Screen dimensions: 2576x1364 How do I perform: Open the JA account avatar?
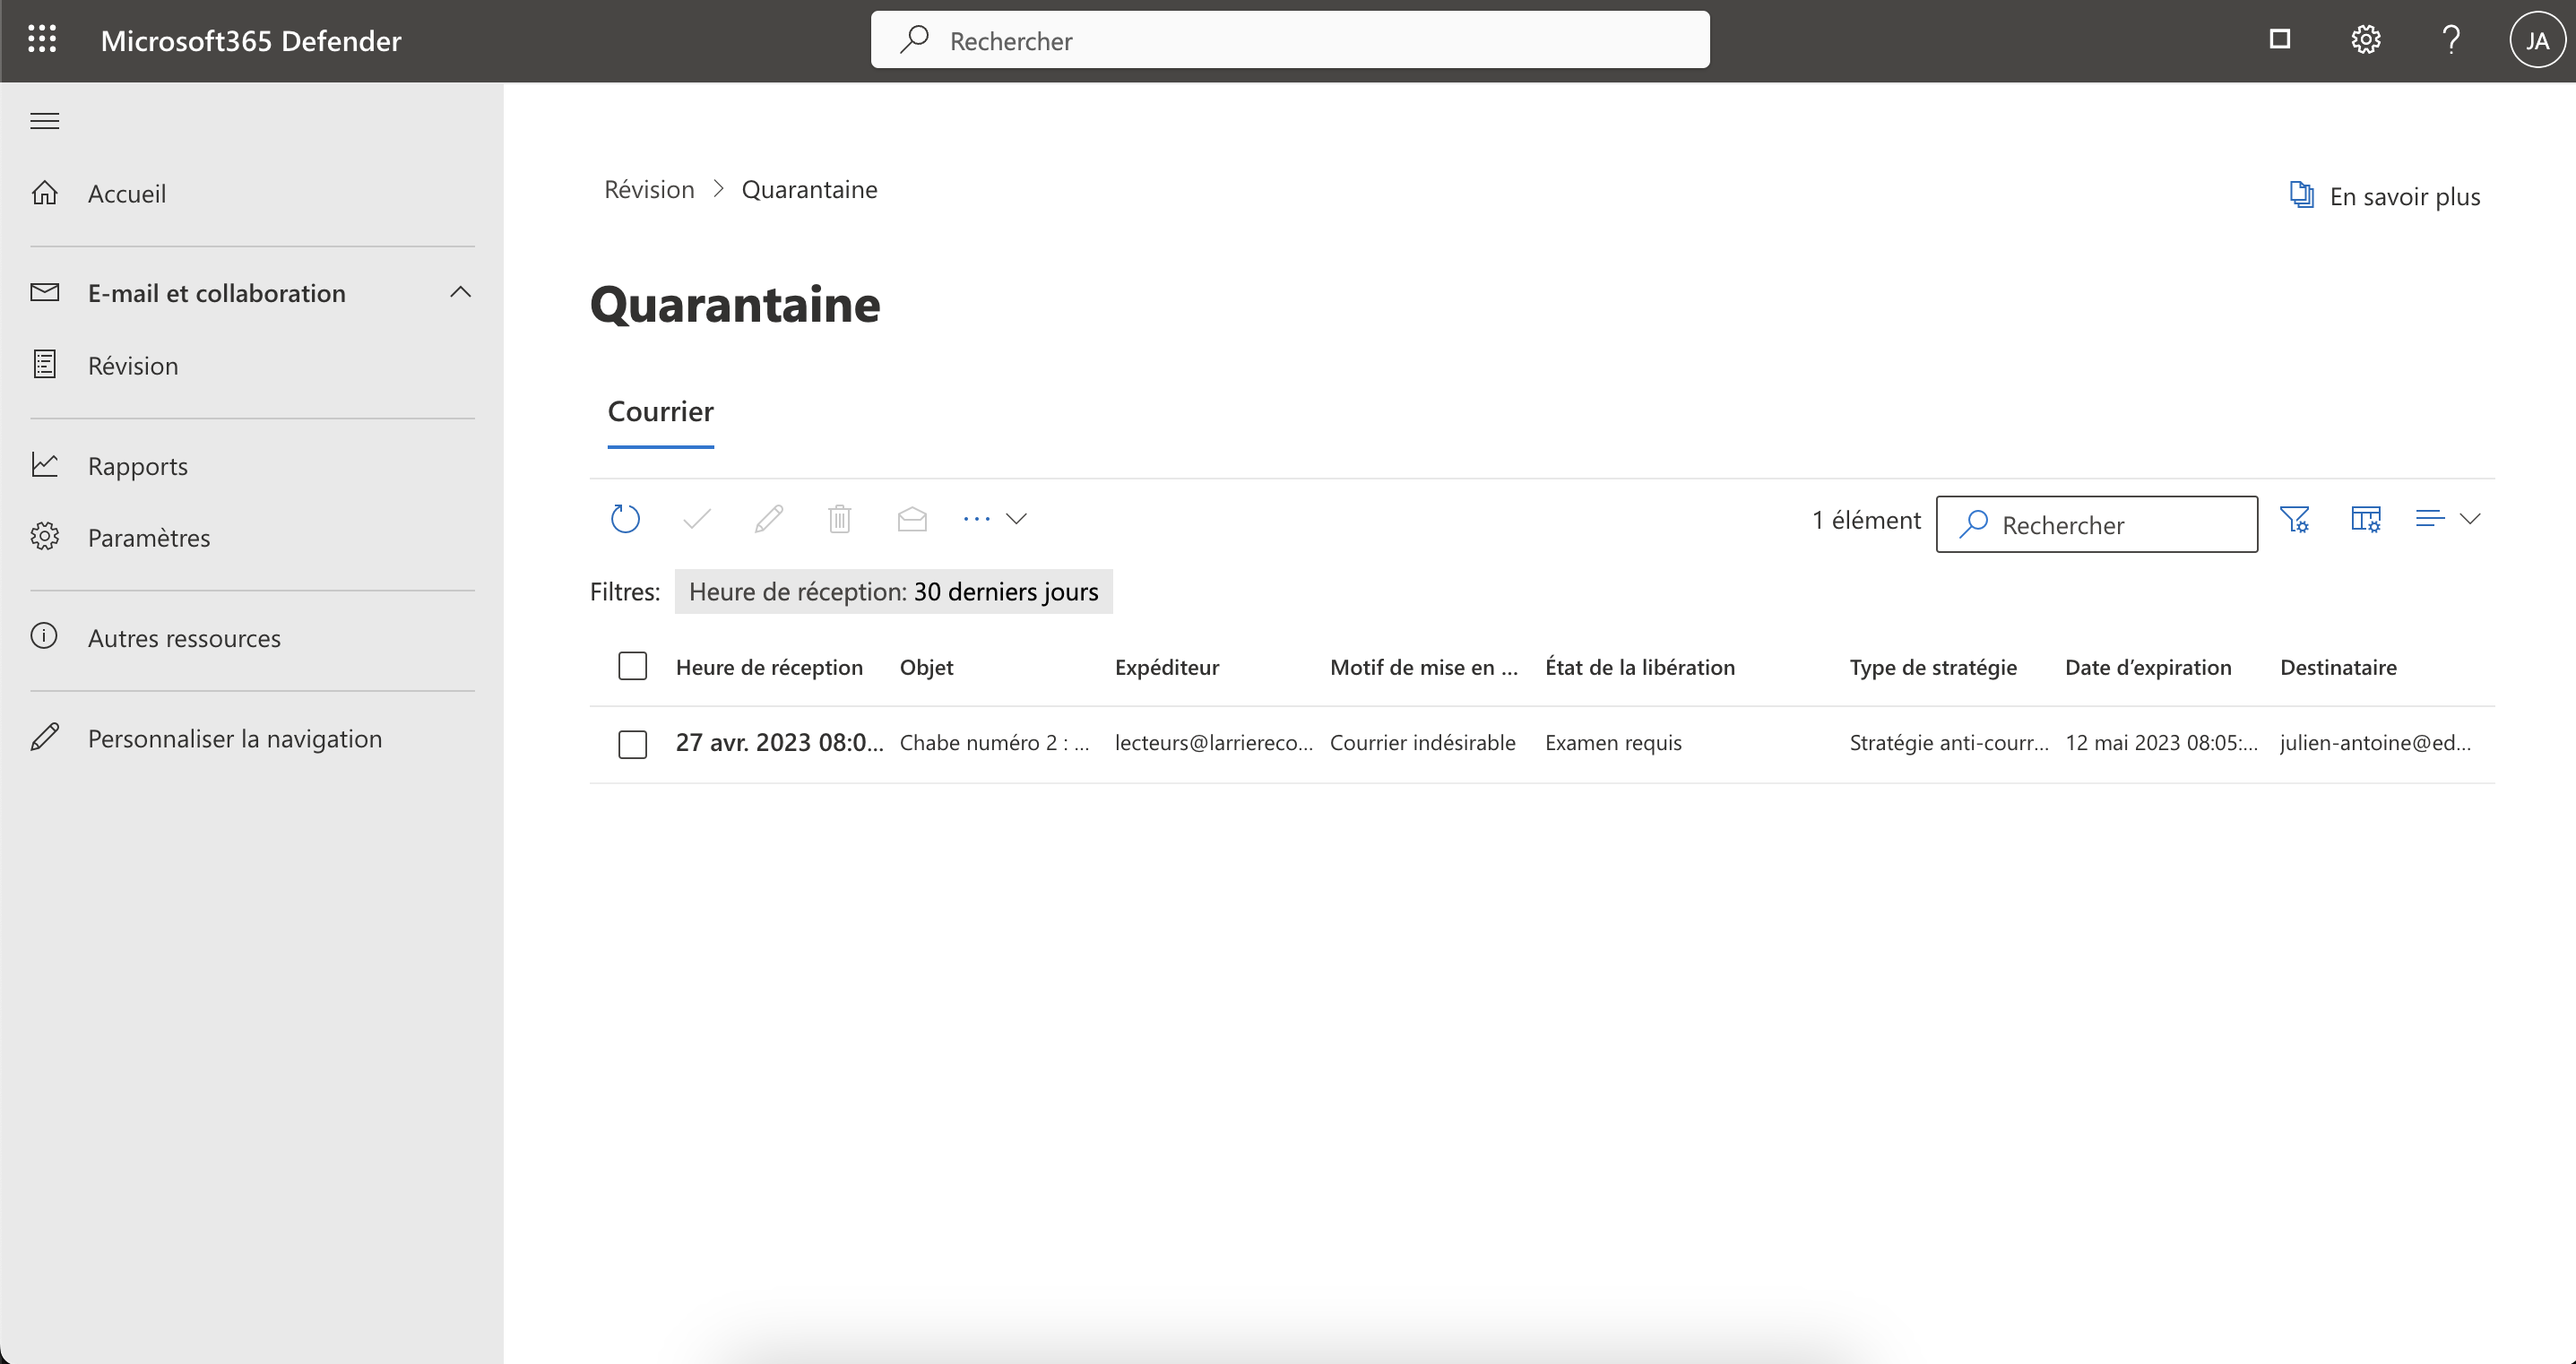(2538, 40)
